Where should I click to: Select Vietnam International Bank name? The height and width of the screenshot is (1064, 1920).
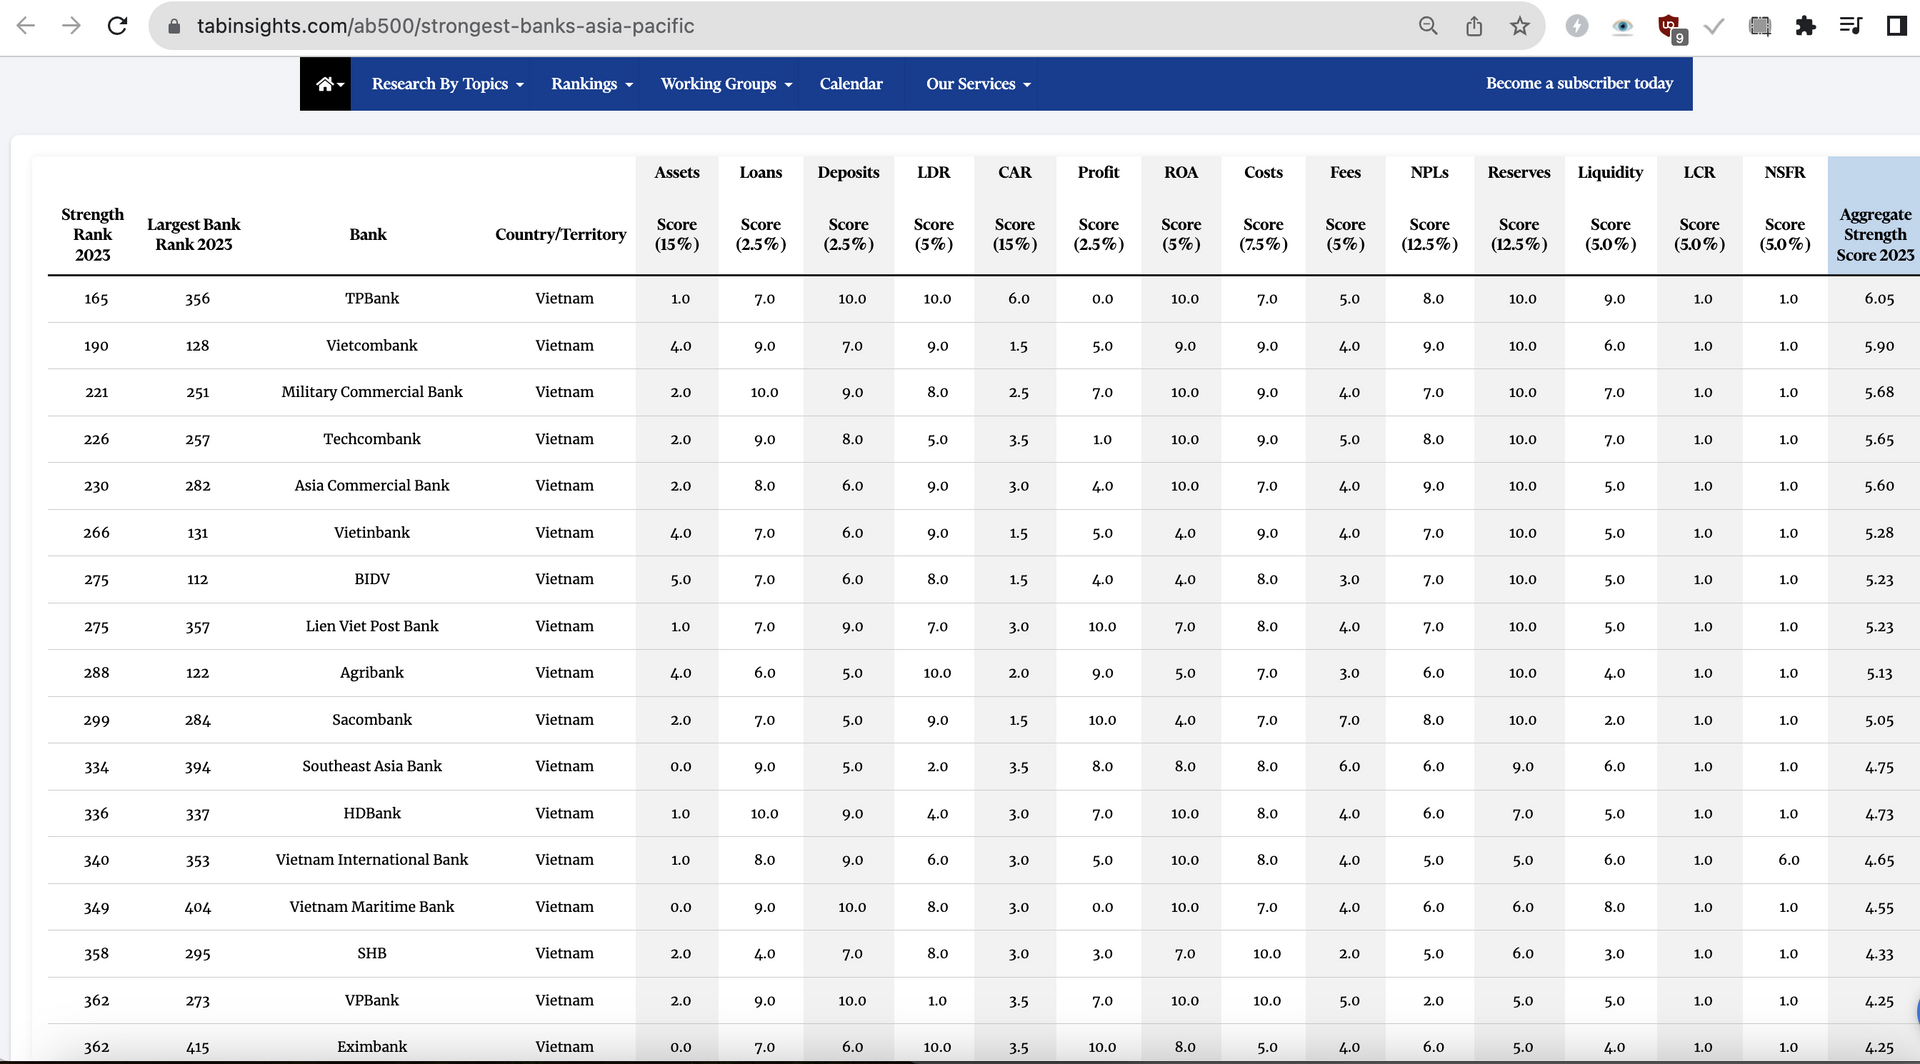[372, 859]
